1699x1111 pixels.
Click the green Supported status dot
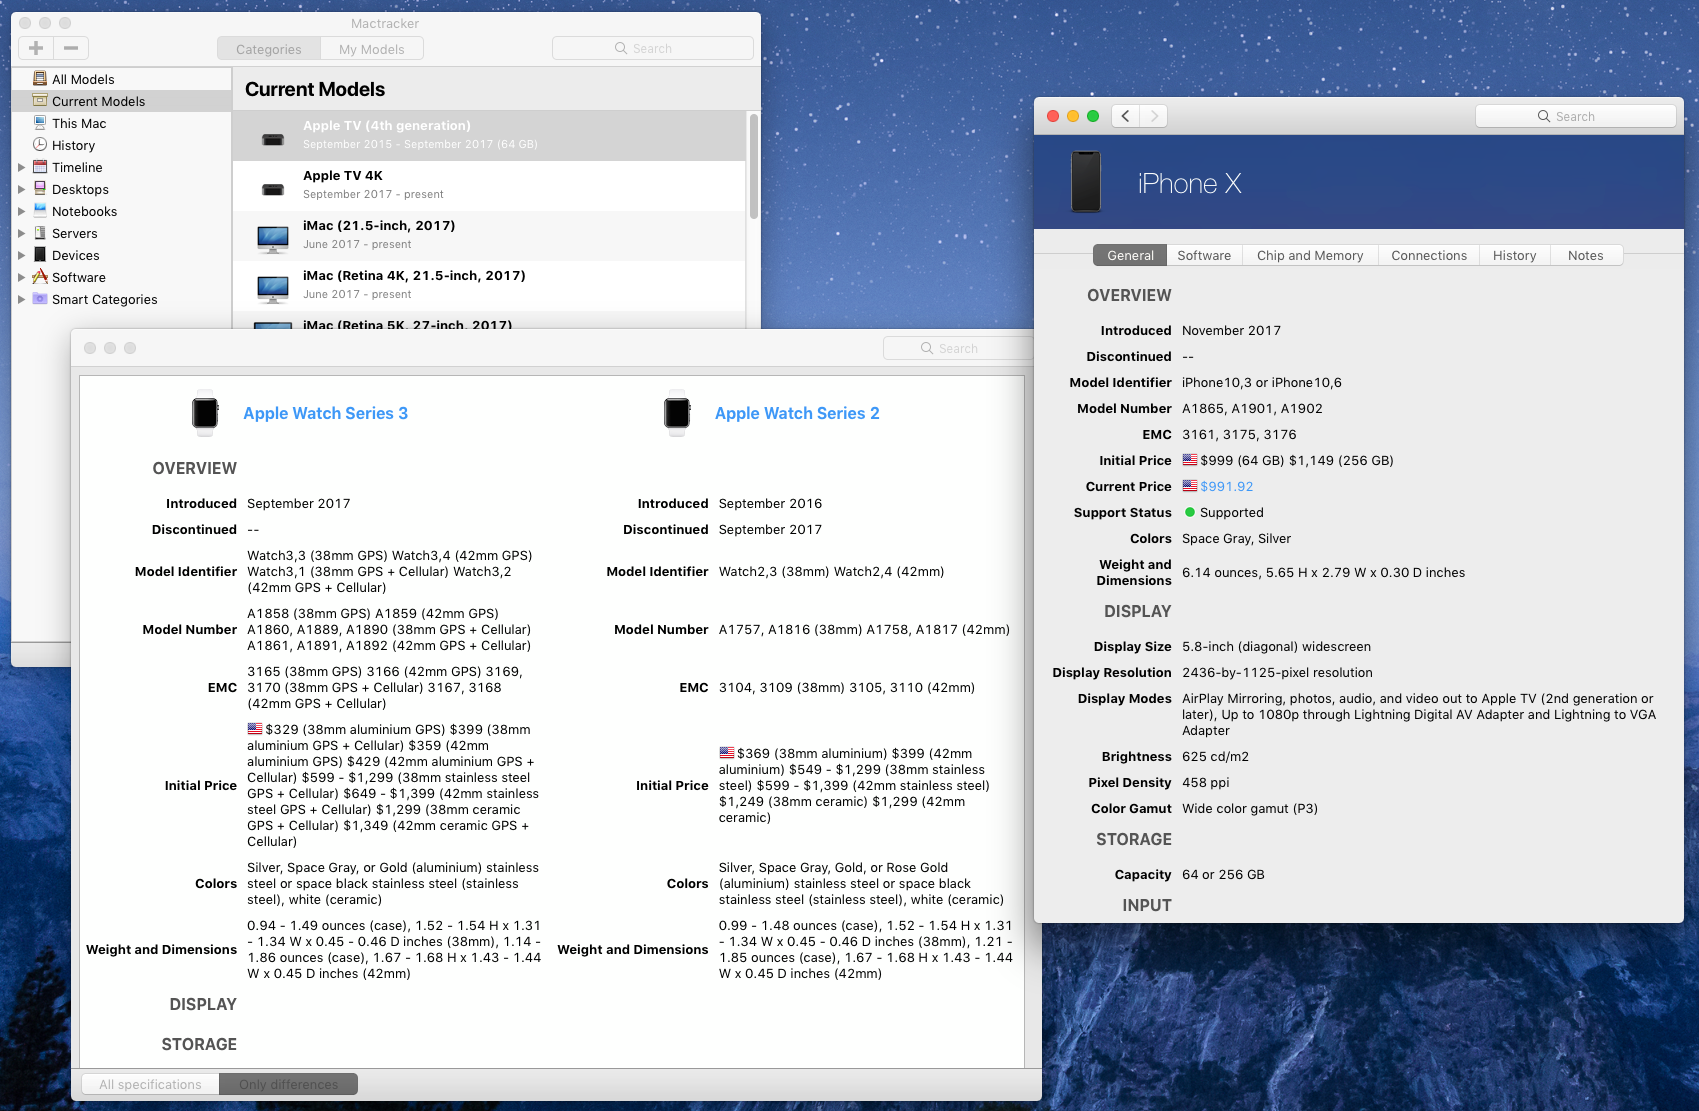coord(1190,512)
